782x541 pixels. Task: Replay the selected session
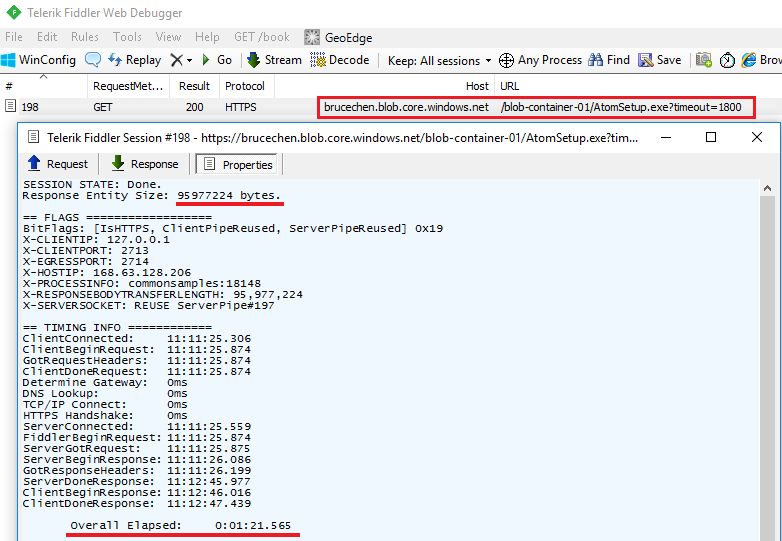135,60
